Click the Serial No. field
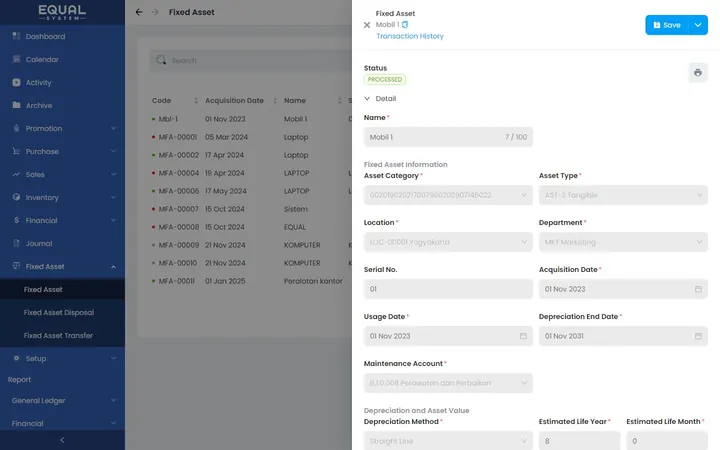The height and width of the screenshot is (450, 720). 448,289
